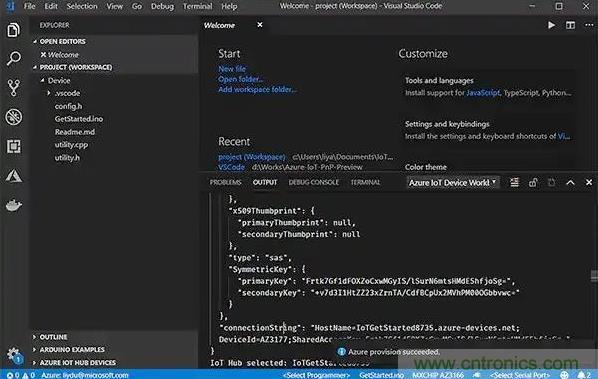The height and width of the screenshot is (379, 598).
Task: Open the Extensions view icon
Action: 14,146
